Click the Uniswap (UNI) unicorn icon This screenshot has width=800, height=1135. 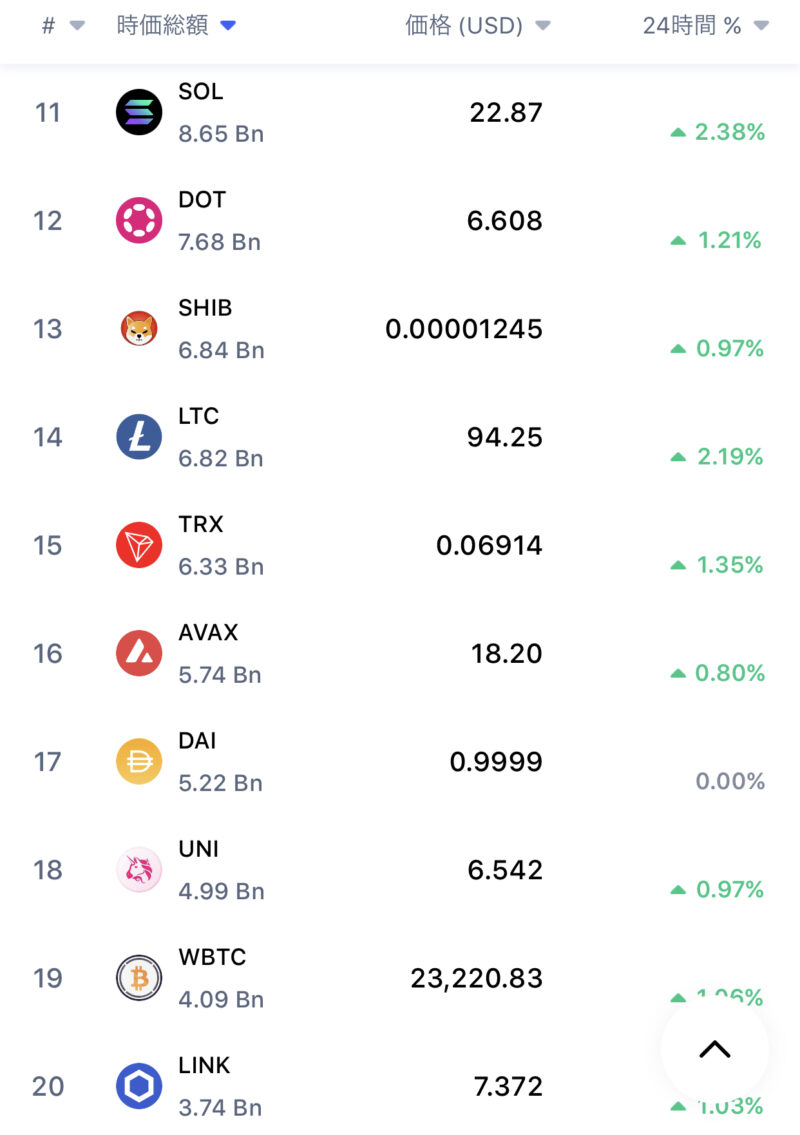pyautogui.click(x=139, y=870)
